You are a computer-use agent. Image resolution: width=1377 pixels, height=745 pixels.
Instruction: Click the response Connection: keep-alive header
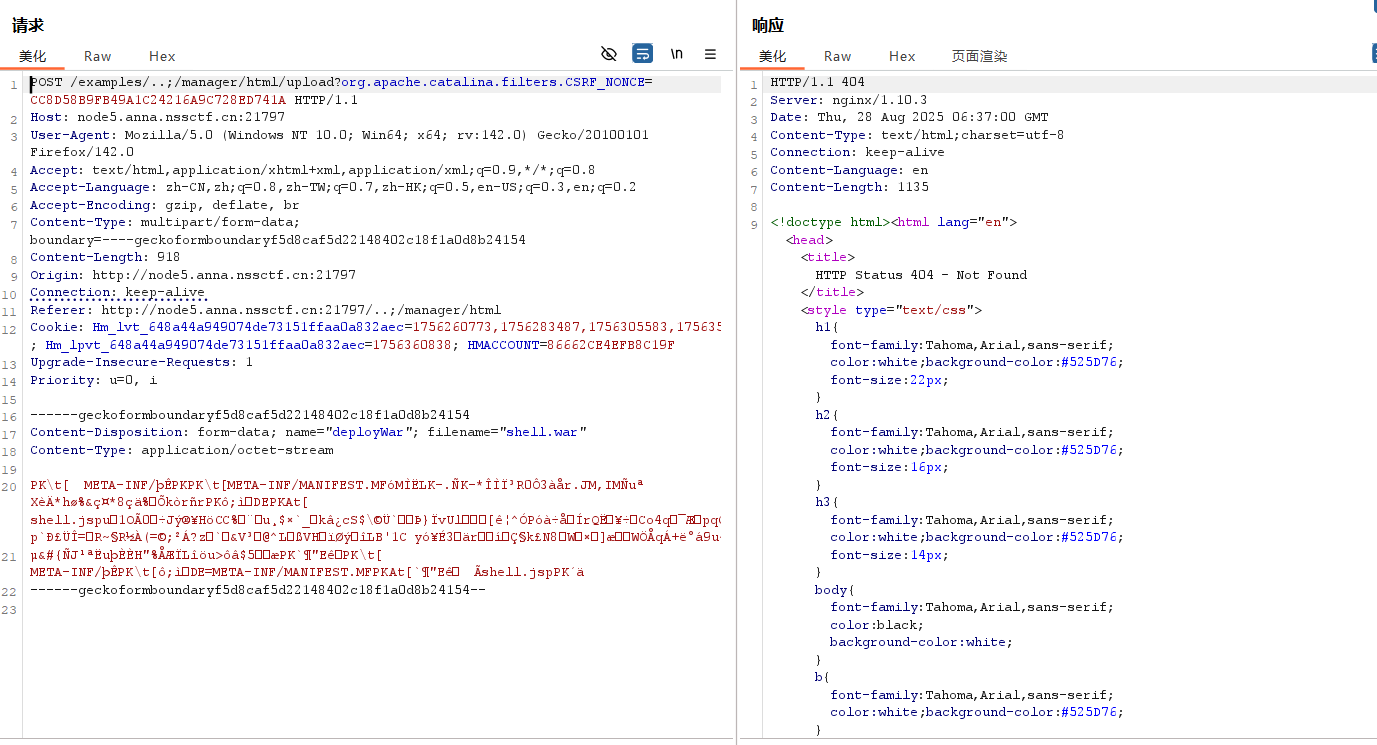pos(857,152)
